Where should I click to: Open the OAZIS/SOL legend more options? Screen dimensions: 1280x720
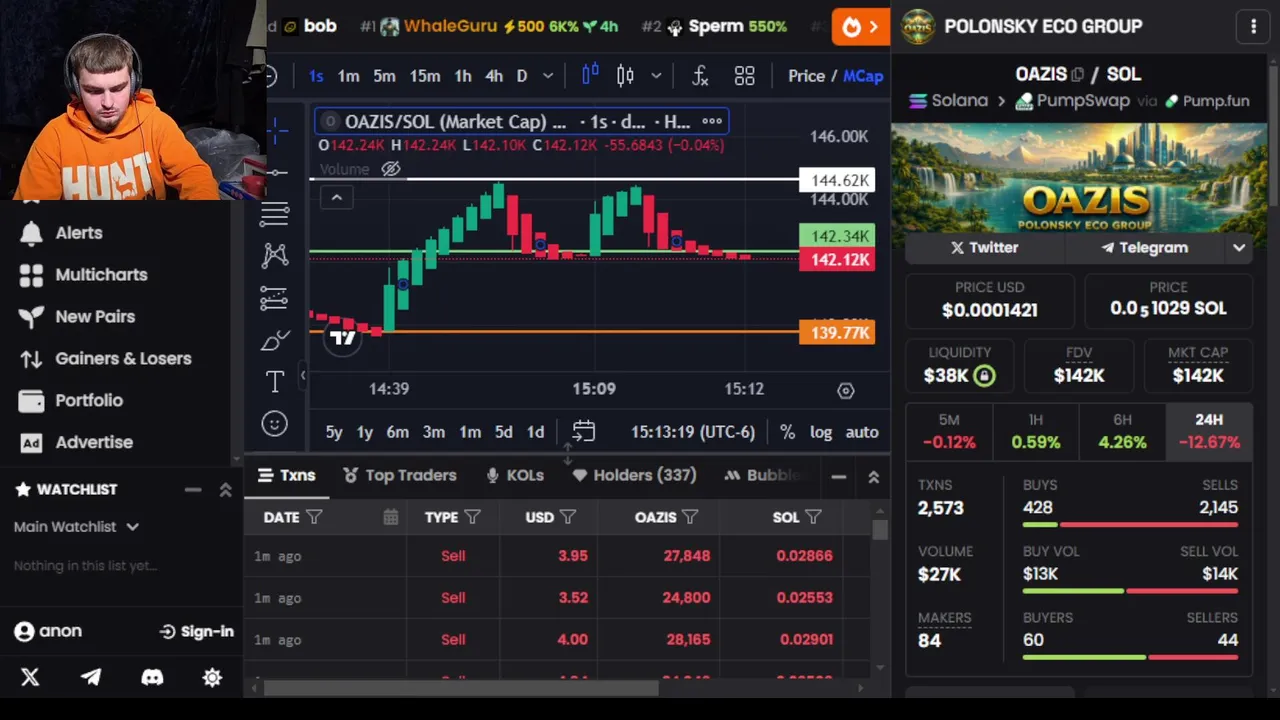coord(712,122)
